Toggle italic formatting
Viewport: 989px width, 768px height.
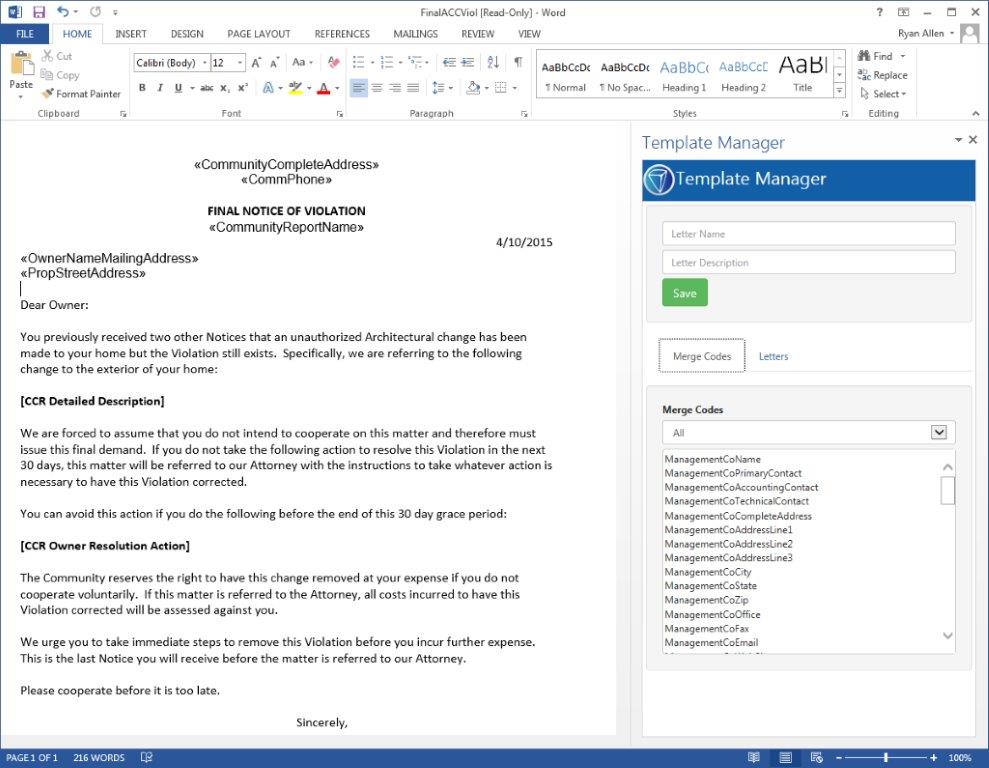point(160,88)
